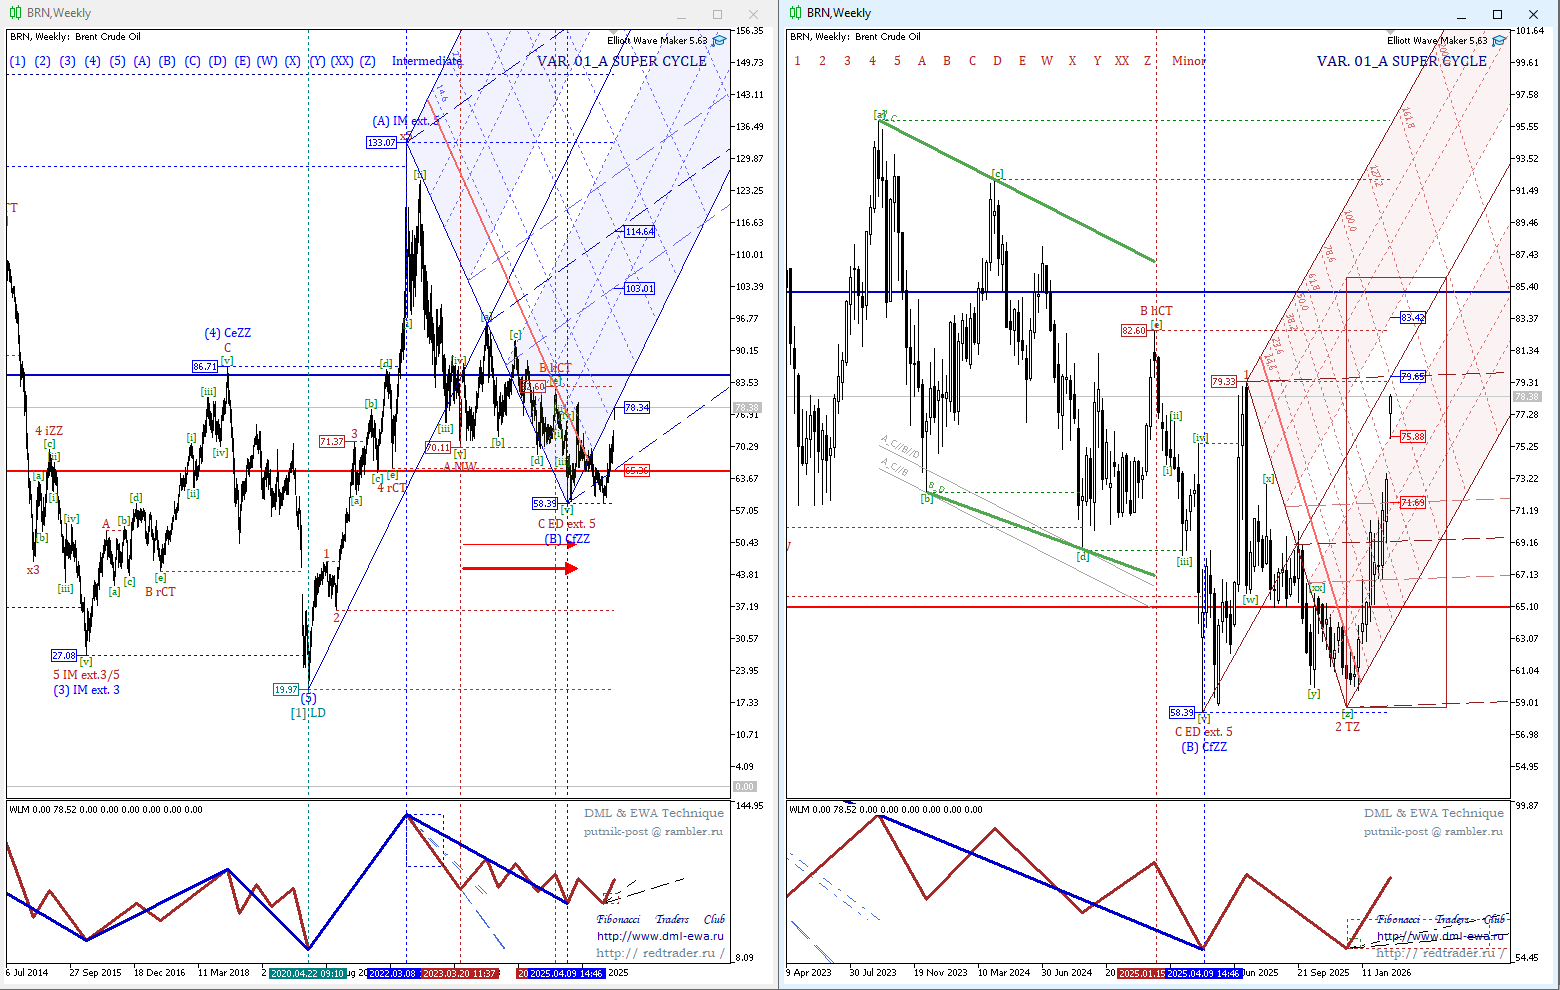
Task: Pick the red wave label W in right chart
Action: point(1046,61)
